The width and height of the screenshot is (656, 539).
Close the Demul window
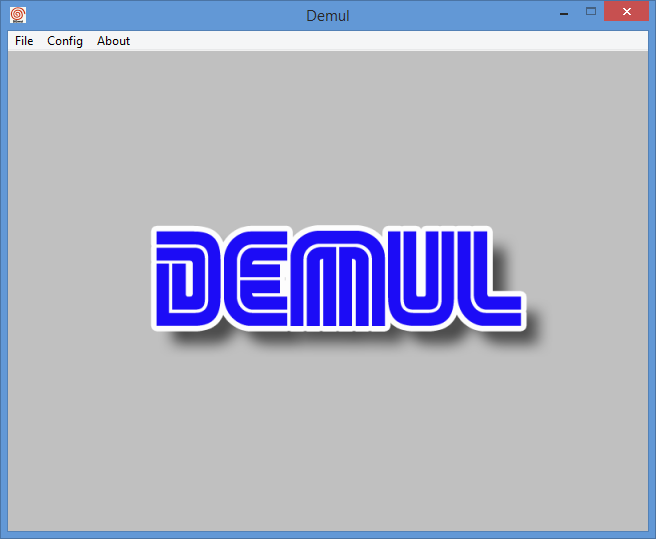(626, 12)
